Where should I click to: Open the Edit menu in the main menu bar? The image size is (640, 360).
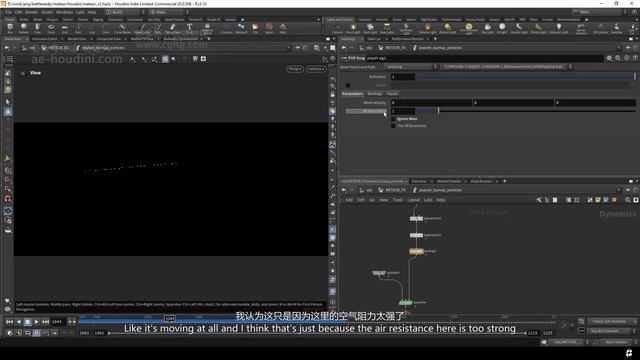point(18,12)
